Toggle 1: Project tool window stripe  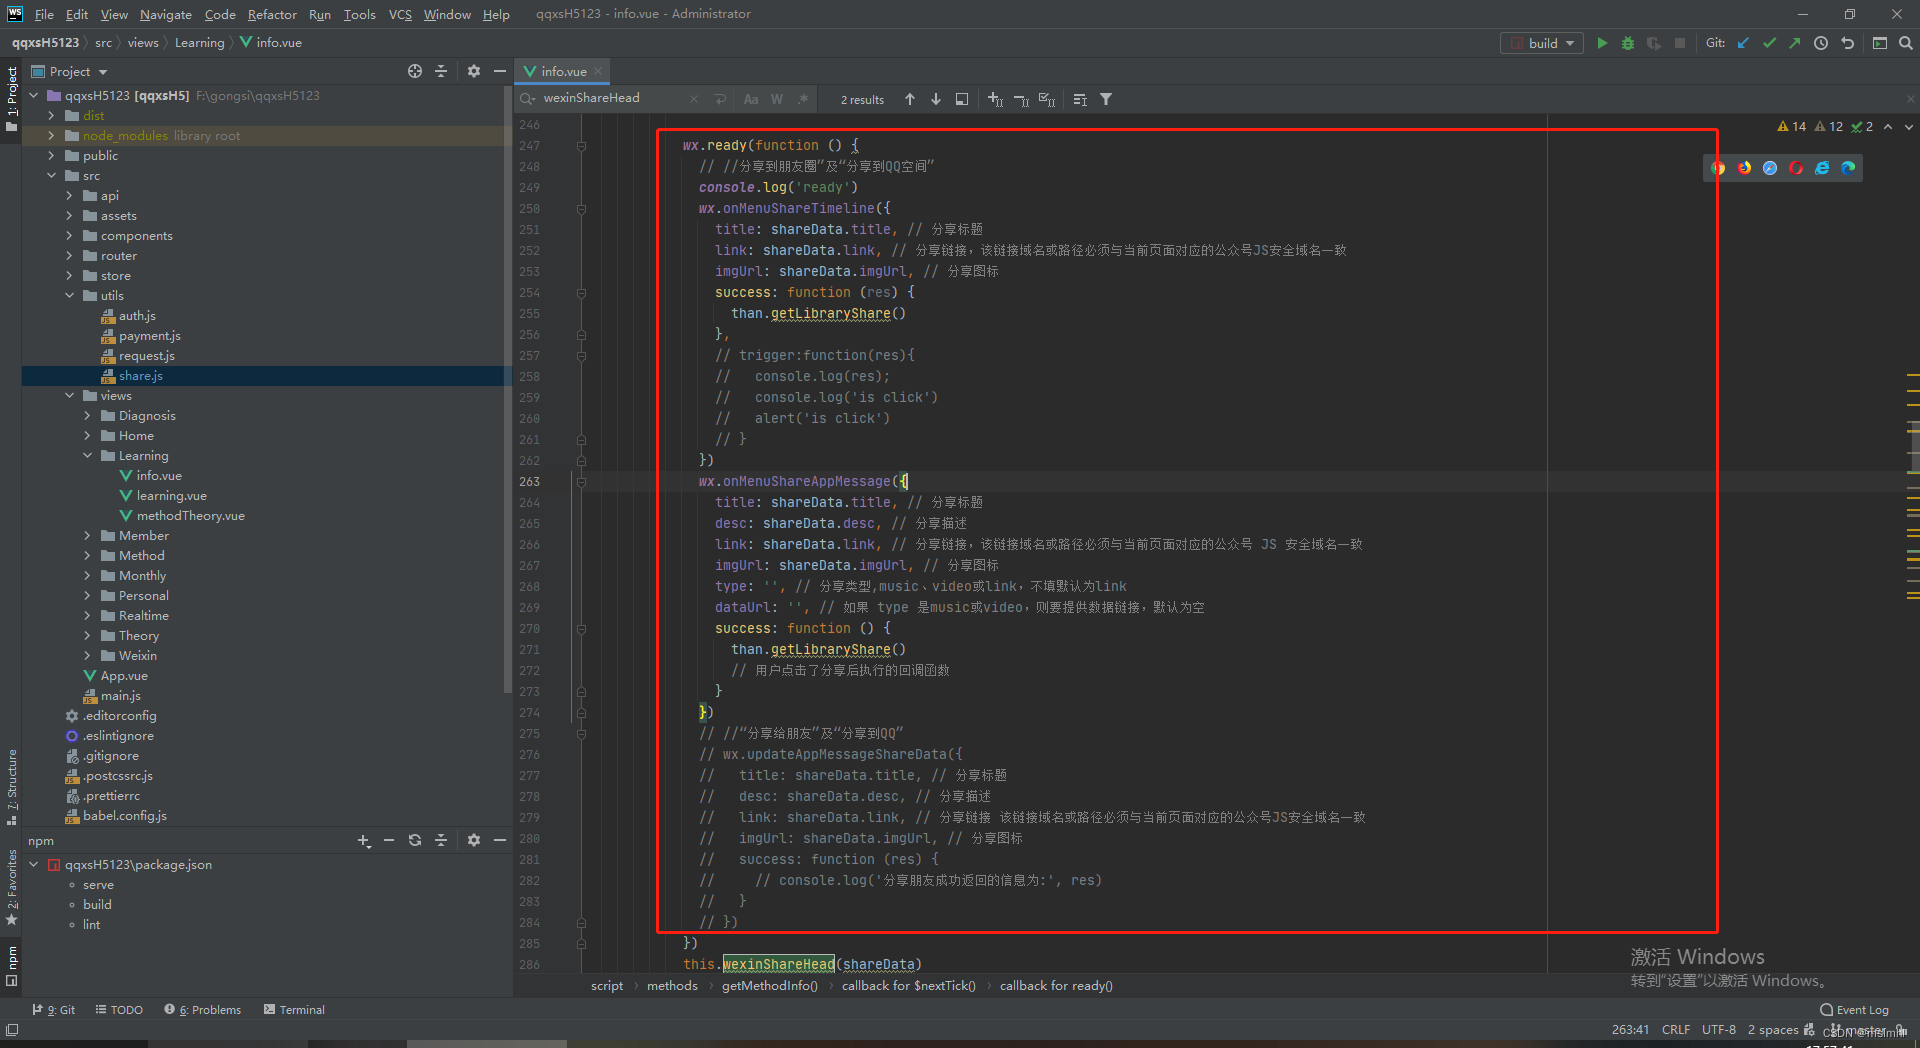(x=11, y=99)
